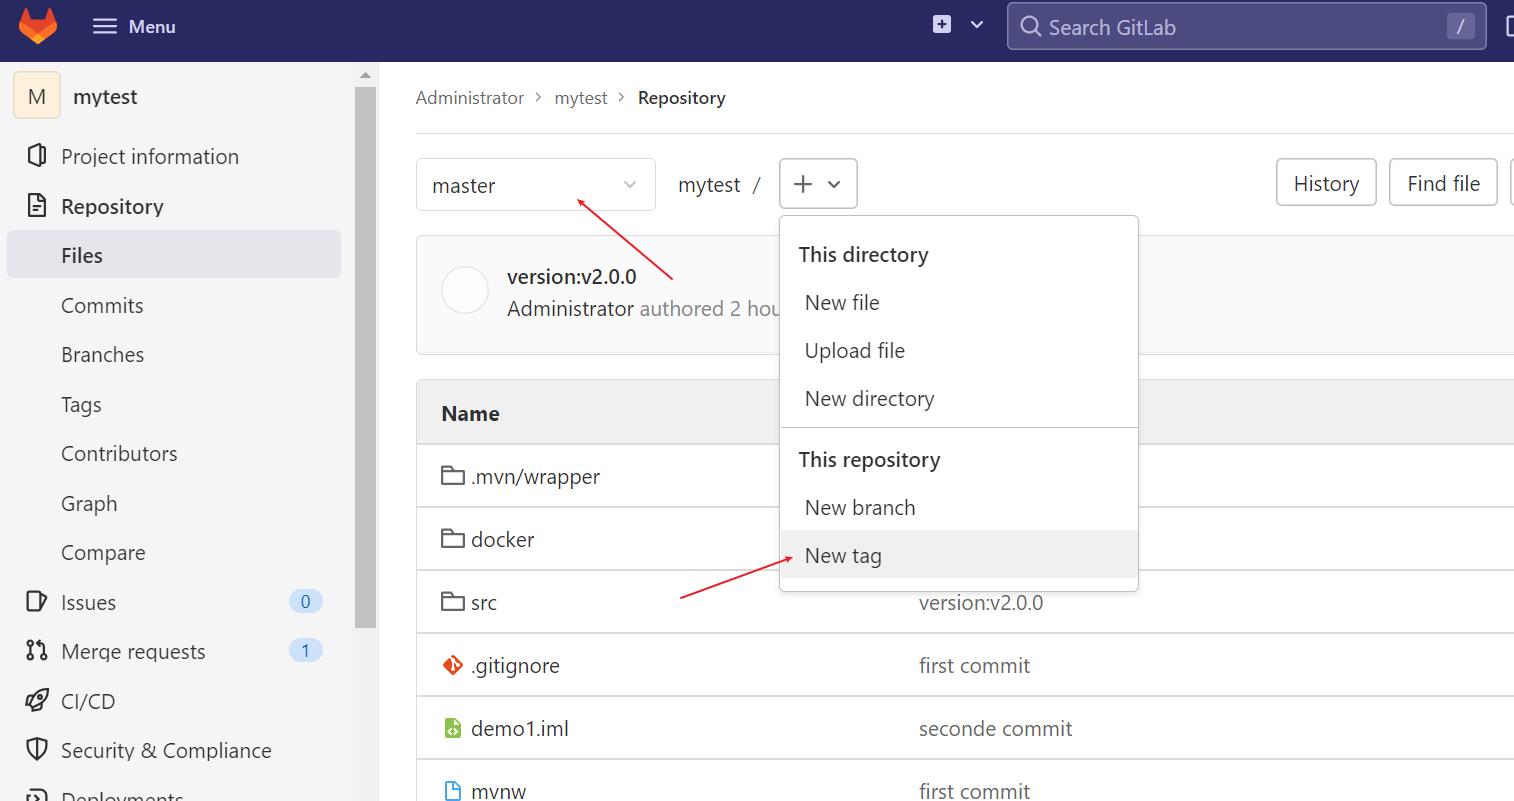Click src row commit message version:v2.0.0

[x=981, y=603]
